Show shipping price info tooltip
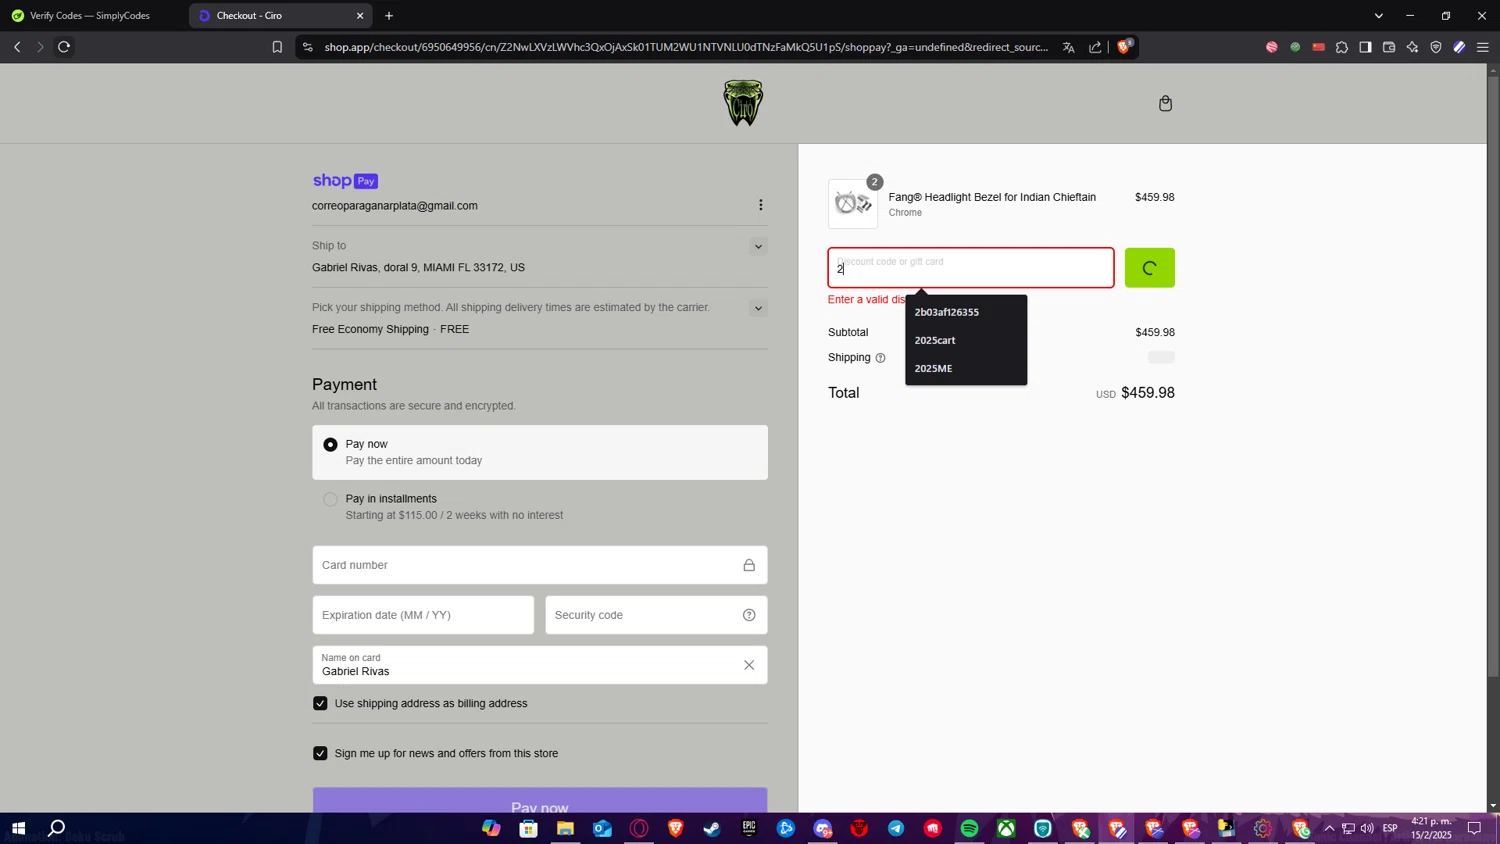Image resolution: width=1500 pixels, height=844 pixels. pos(880,358)
